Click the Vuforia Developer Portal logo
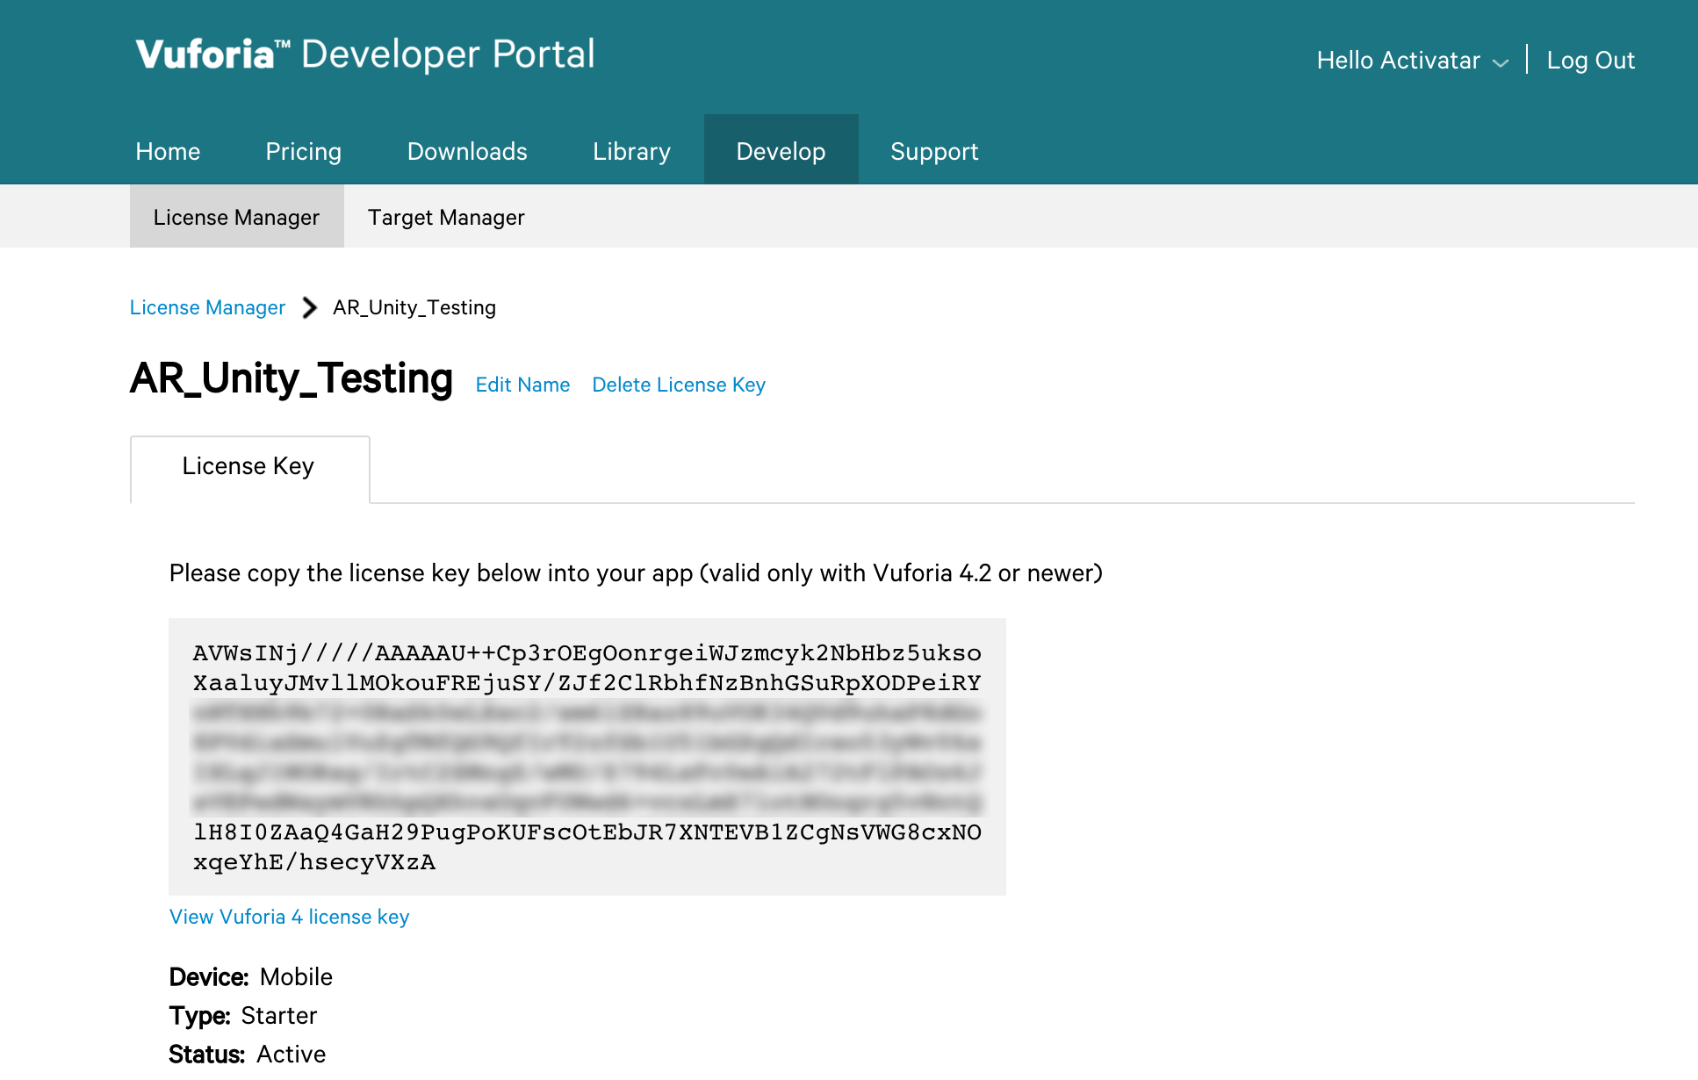 tap(365, 55)
